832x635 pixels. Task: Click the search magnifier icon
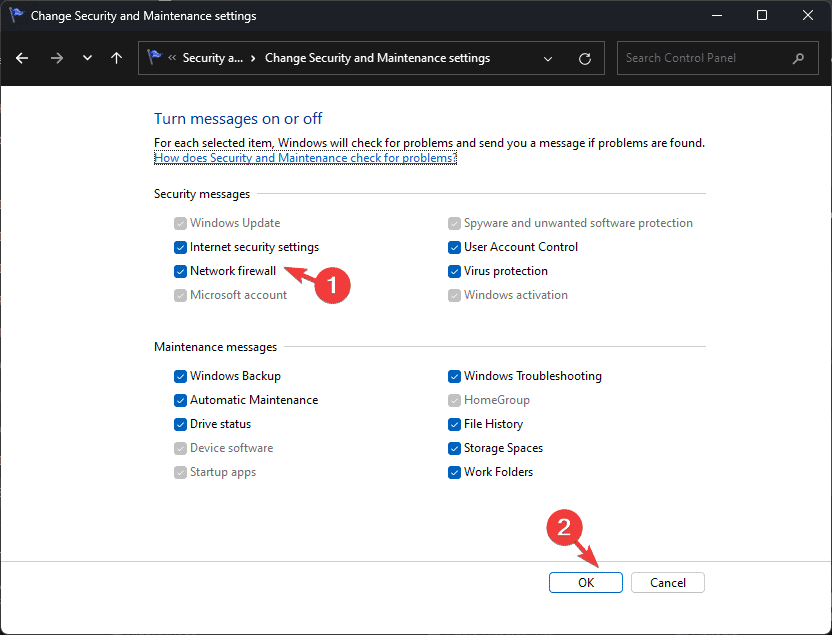799,58
